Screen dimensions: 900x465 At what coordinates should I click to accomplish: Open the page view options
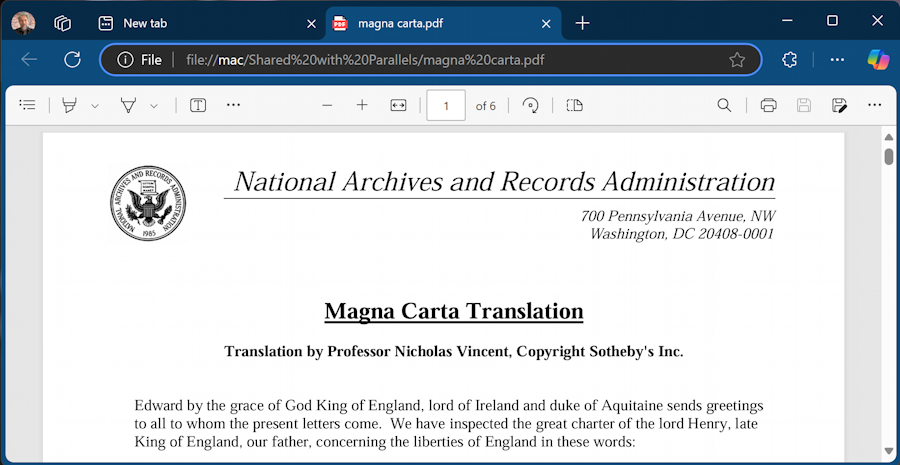coord(575,105)
